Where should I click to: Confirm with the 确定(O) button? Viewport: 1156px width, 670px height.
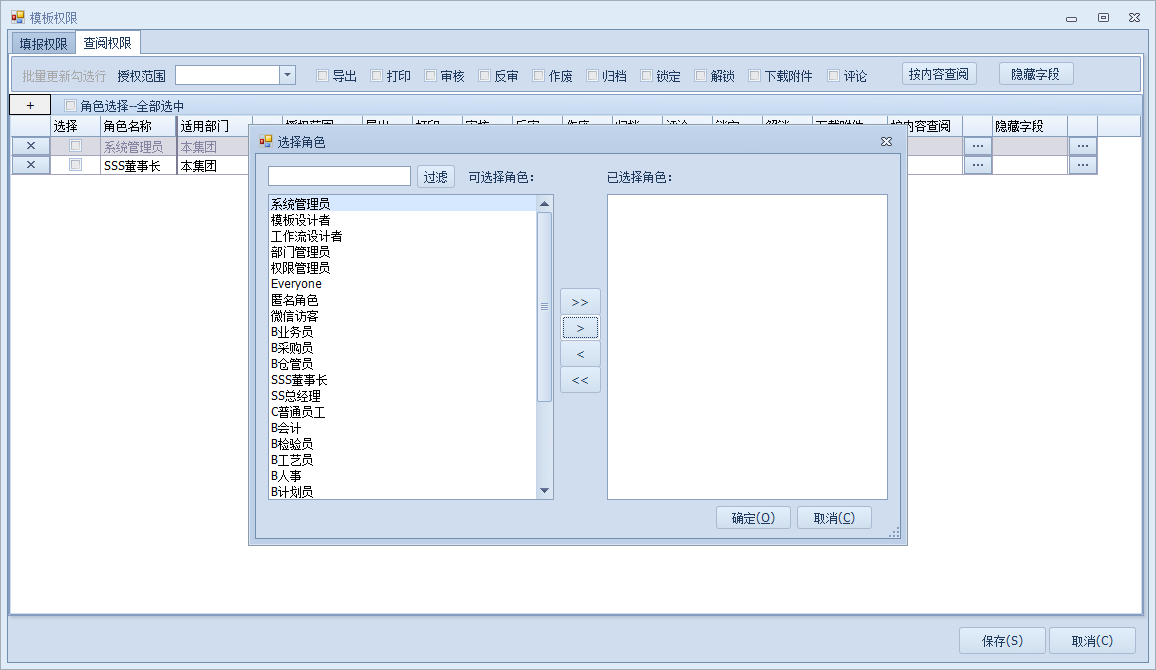point(753,518)
